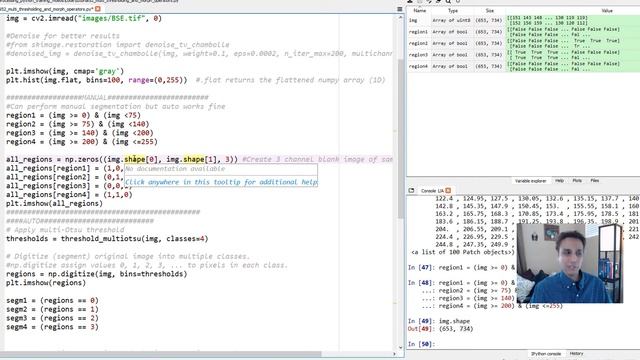Viewport: 640px width, 360px height.
Task: Select the region1 variable name
Action: [x=418, y=32]
